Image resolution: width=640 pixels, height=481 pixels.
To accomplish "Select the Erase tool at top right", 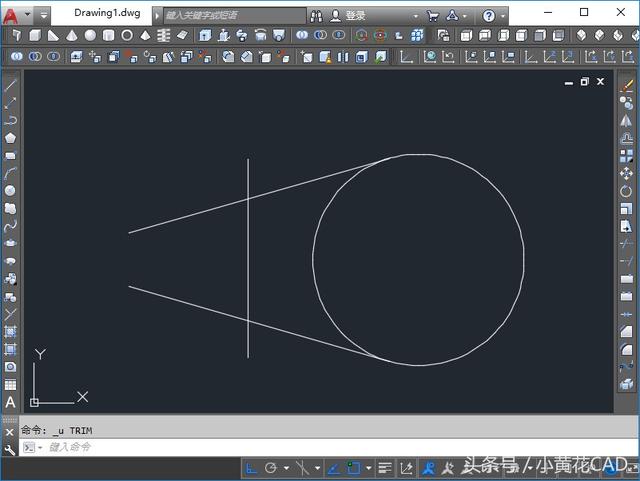I will (x=627, y=86).
